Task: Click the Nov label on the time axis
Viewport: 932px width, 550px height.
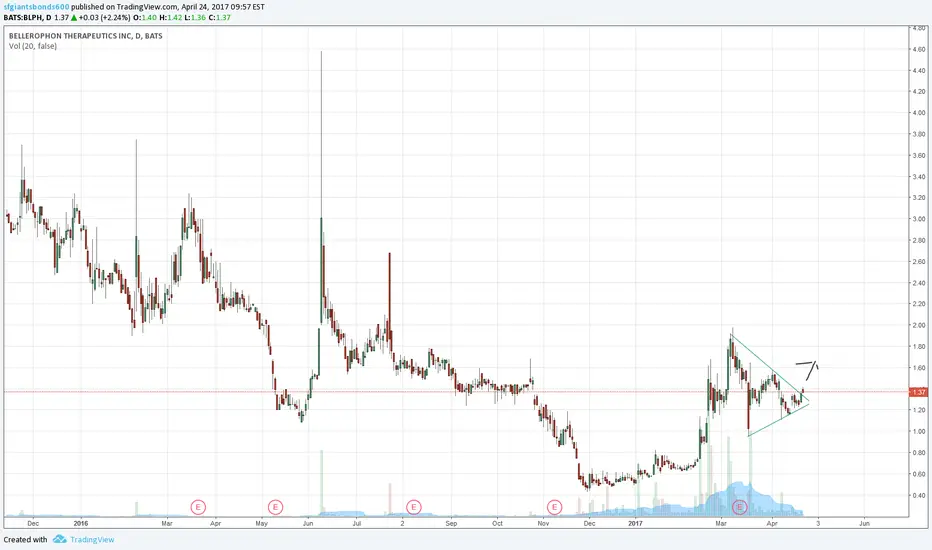Action: pyautogui.click(x=543, y=524)
